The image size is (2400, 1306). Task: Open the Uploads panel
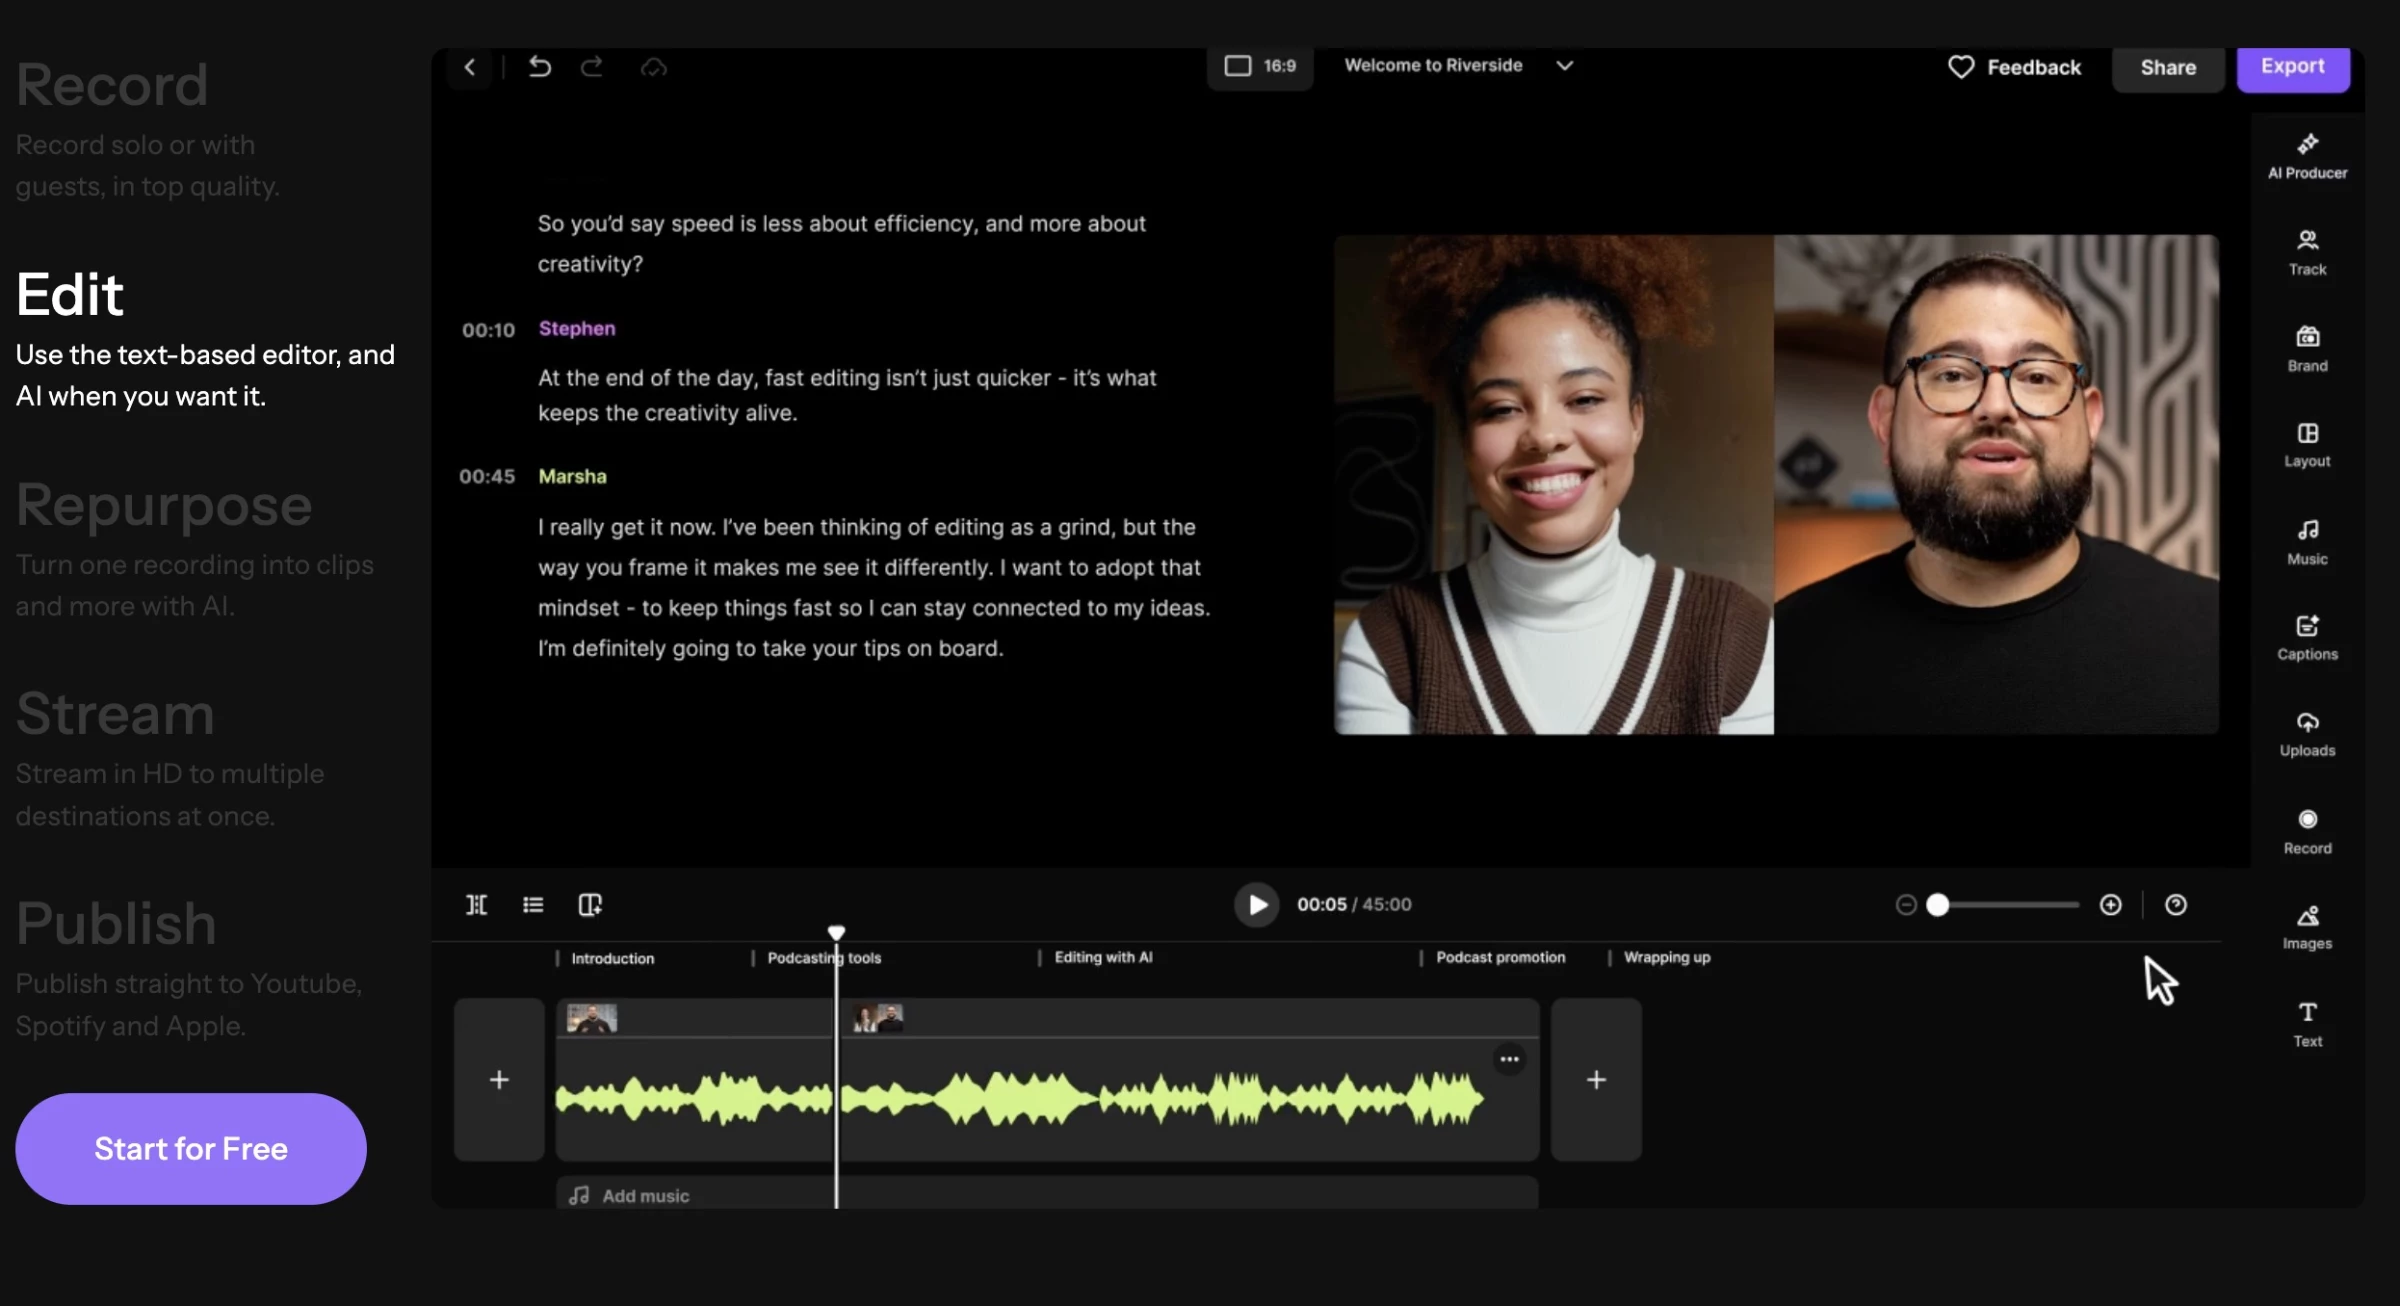coord(2307,734)
